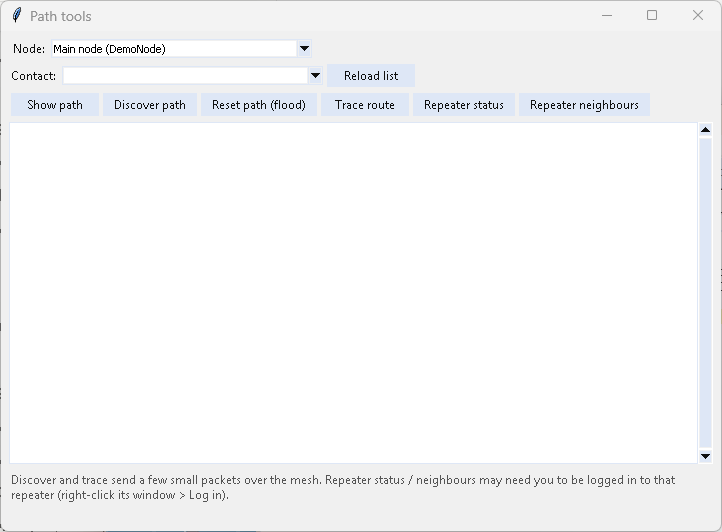This screenshot has height=532, width=722.
Task: Select the Node field showing Main node (DemoNode)
Action: (x=175, y=49)
